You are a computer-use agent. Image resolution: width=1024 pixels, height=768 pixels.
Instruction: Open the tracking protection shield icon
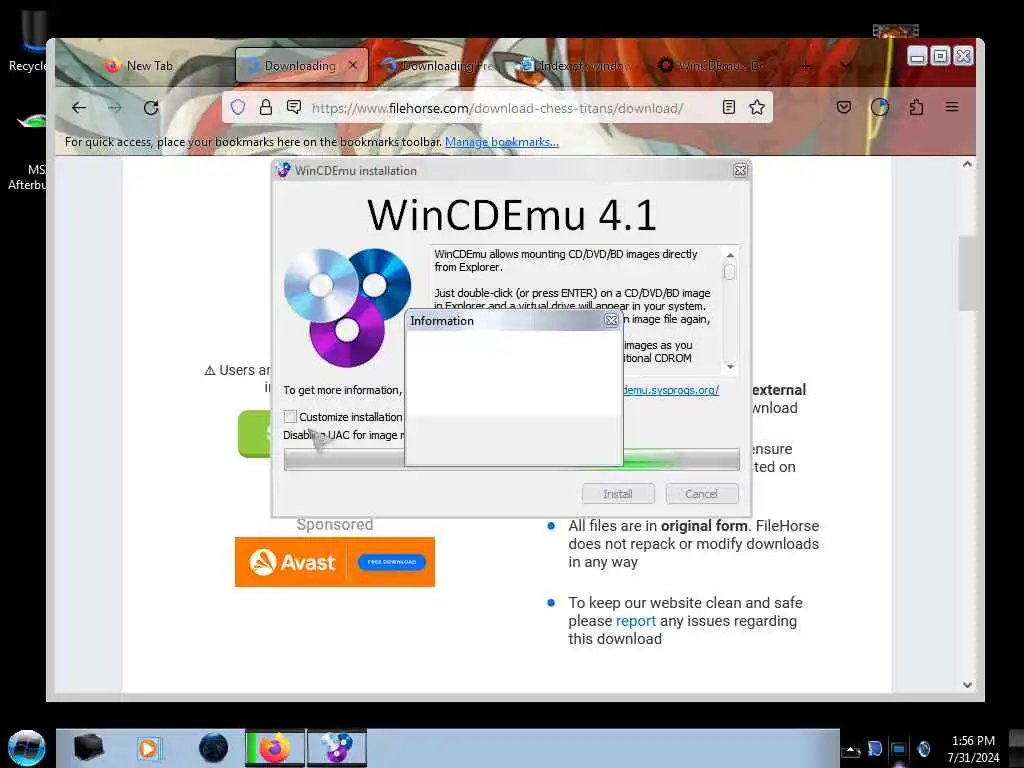[x=238, y=107]
